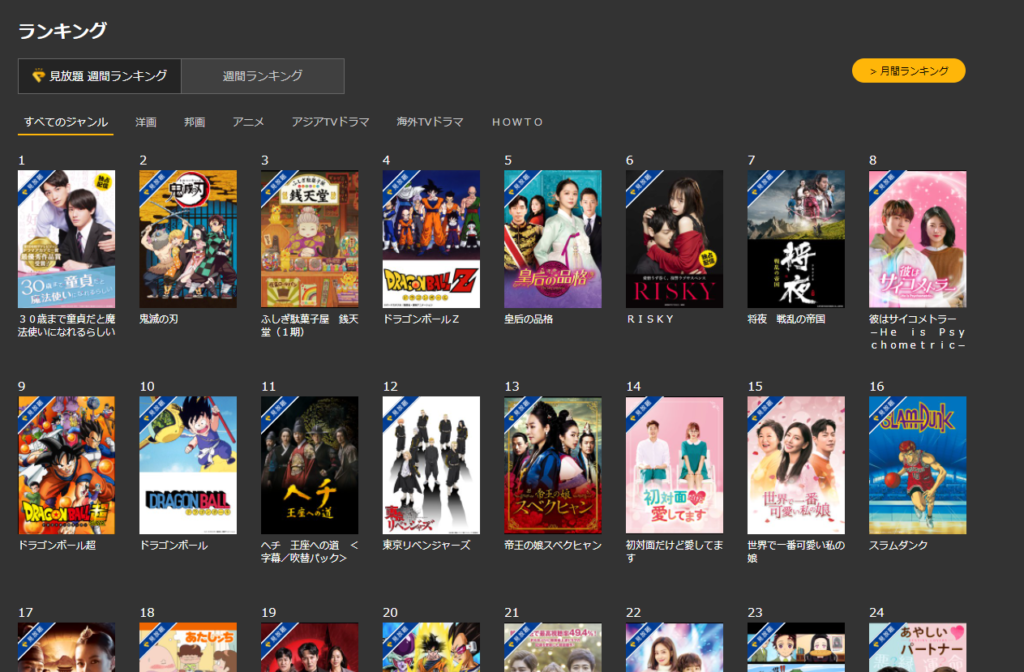The image size is (1024, 672).
Task: Open the Dragon Ball Z poster
Action: point(431,239)
